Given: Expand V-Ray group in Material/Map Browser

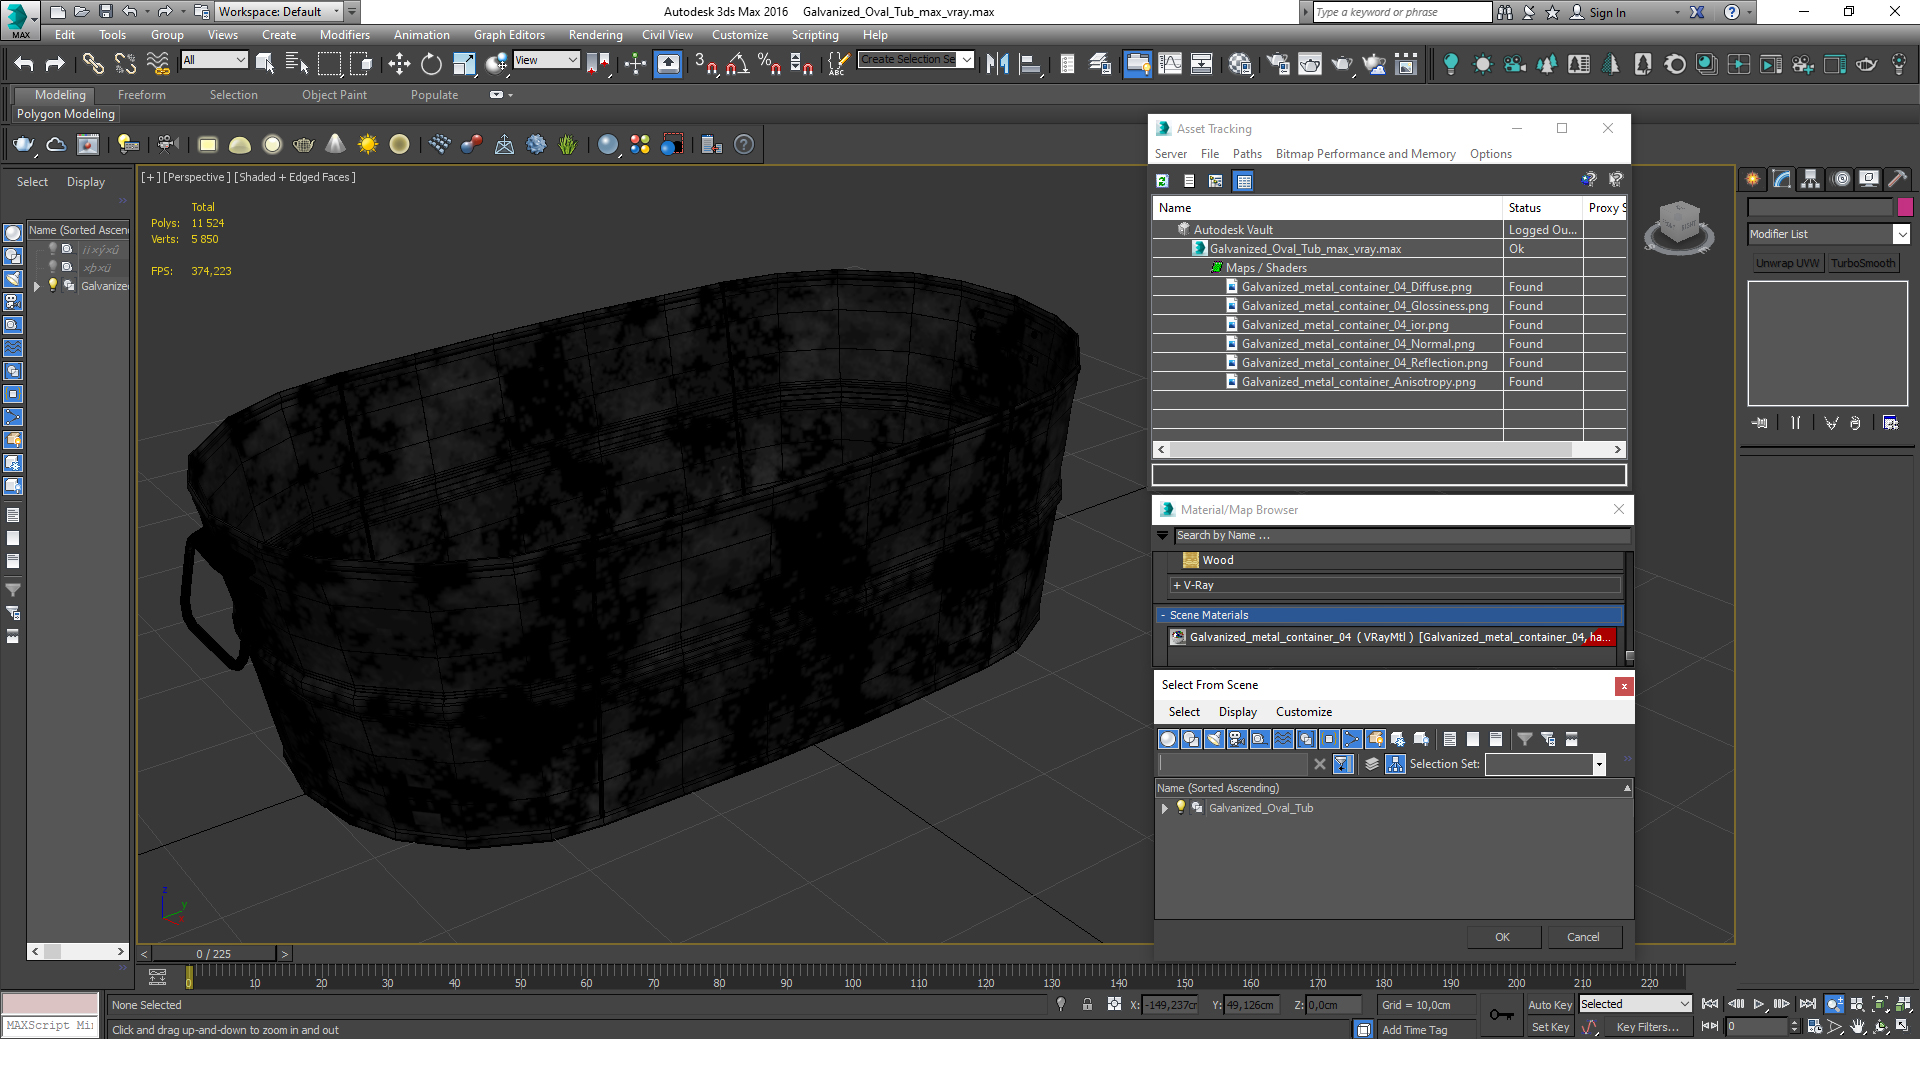Looking at the screenshot, I should click(1177, 585).
